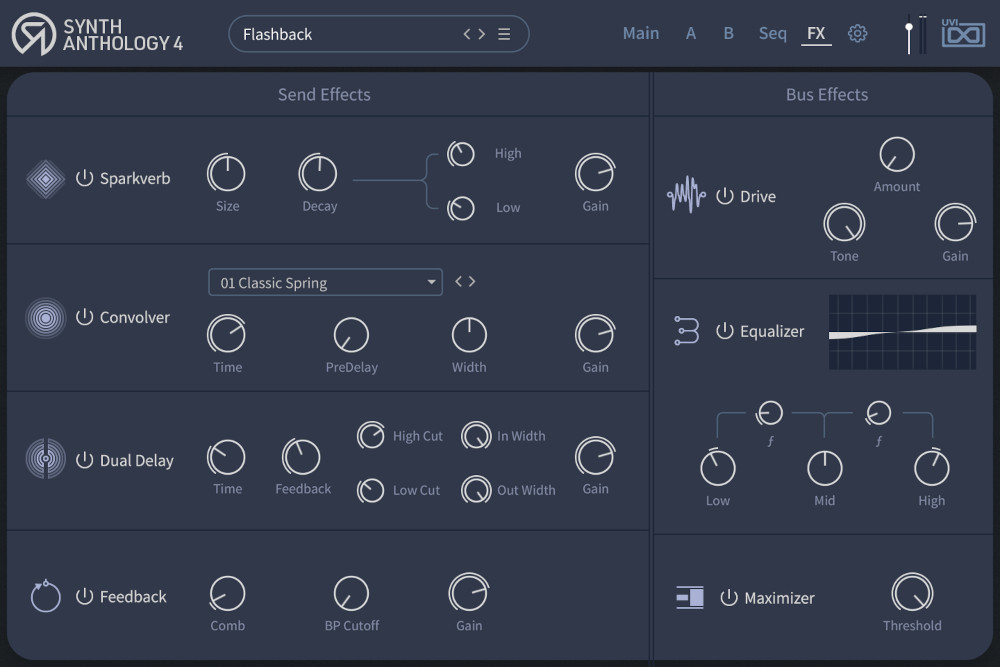Adjust the Threshold knob on Maximizer
Screen dimensions: 1000x667
click(912, 592)
